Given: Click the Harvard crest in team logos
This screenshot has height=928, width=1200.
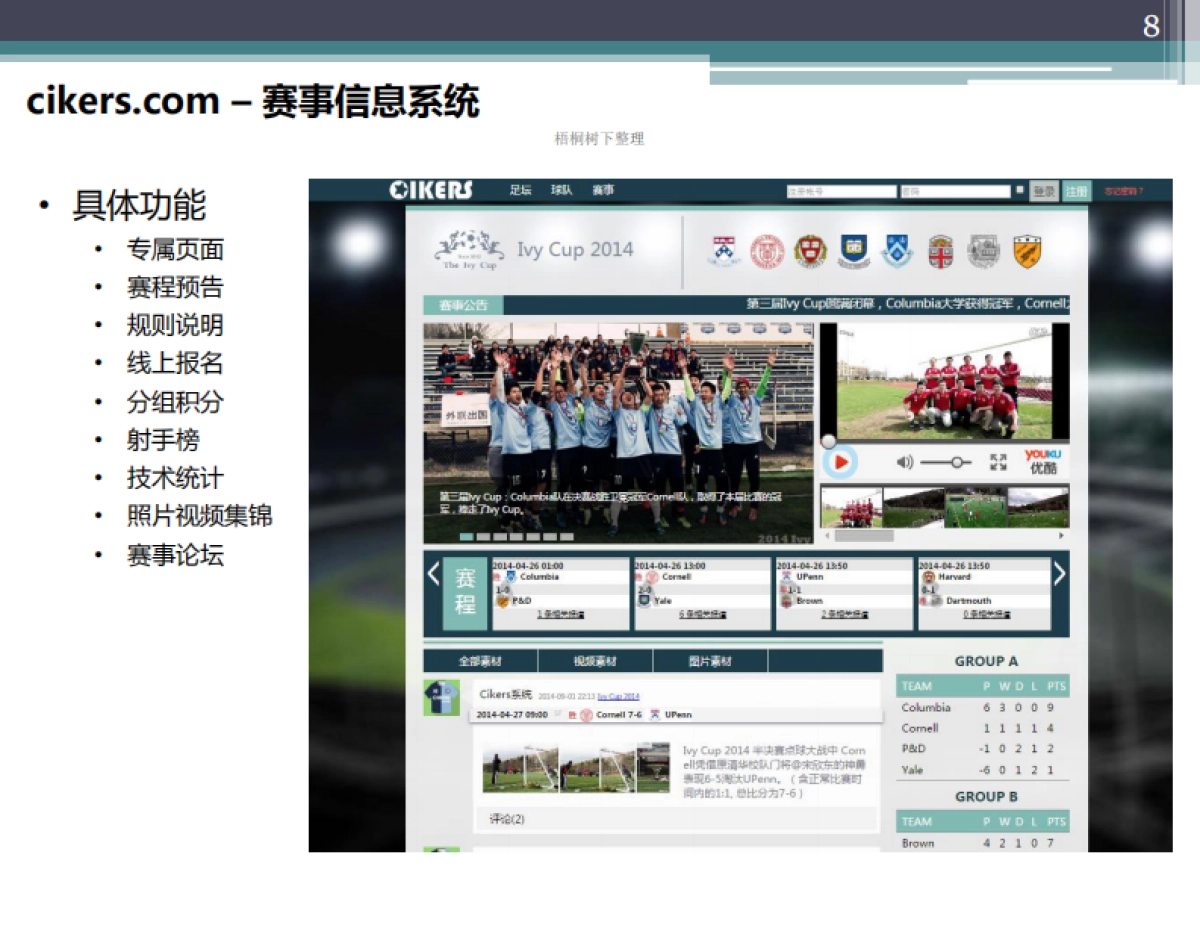Looking at the screenshot, I should 810,251.
